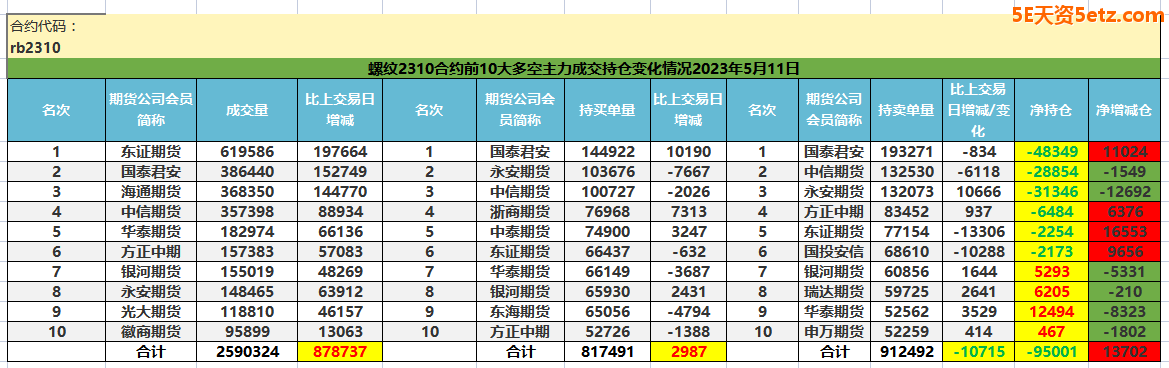Click the 申万期货 cell in short rankings

point(834,332)
